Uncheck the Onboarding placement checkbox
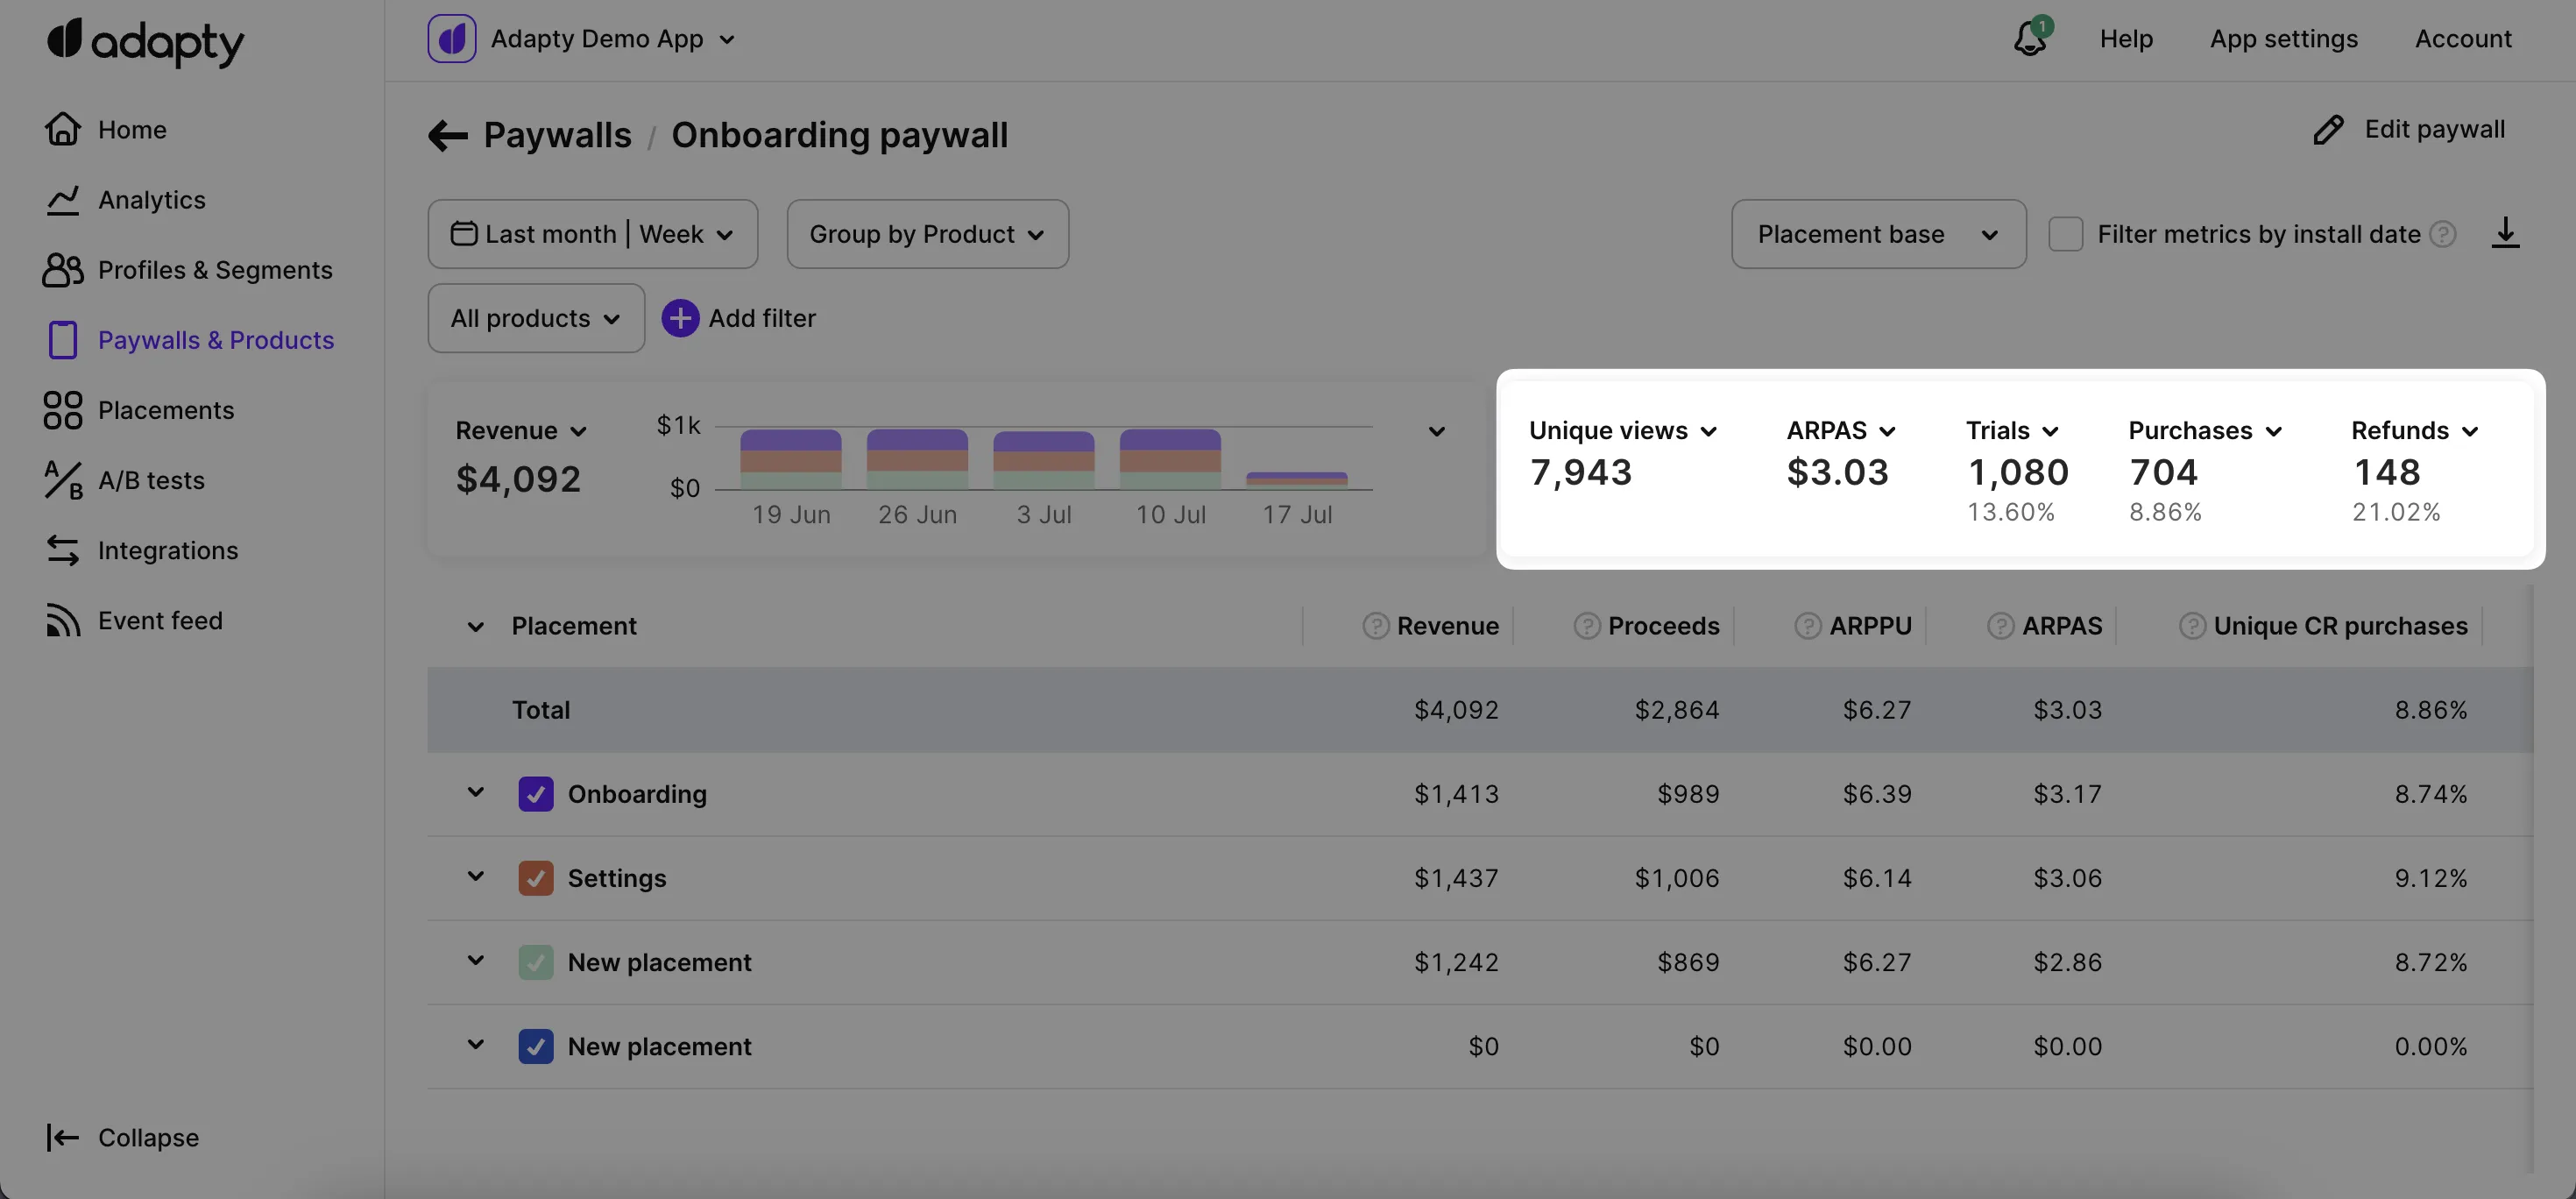Image resolution: width=2576 pixels, height=1199 pixels. (x=536, y=794)
